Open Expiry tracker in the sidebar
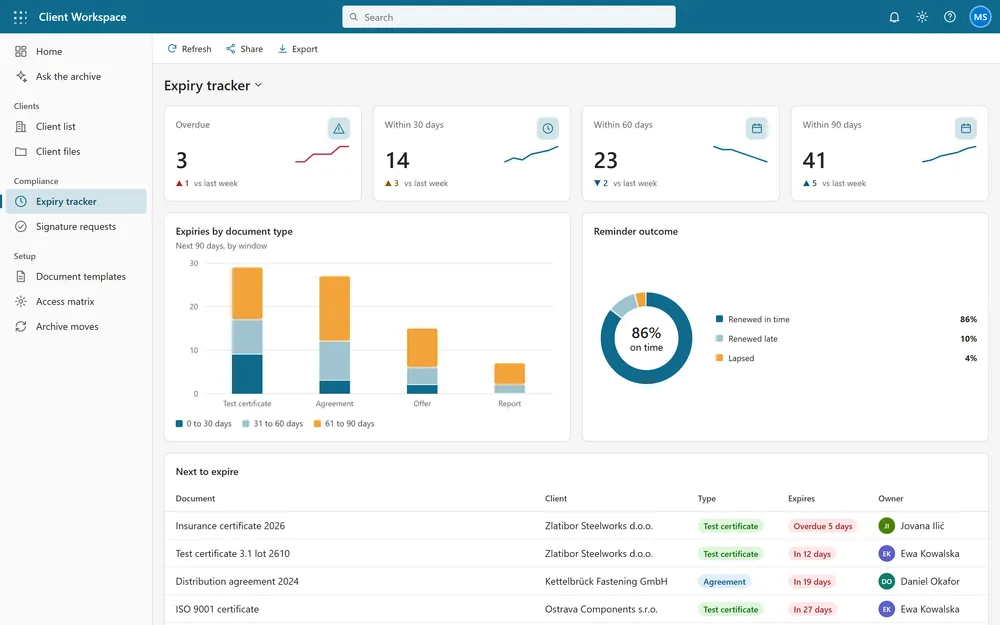 pos(76,202)
